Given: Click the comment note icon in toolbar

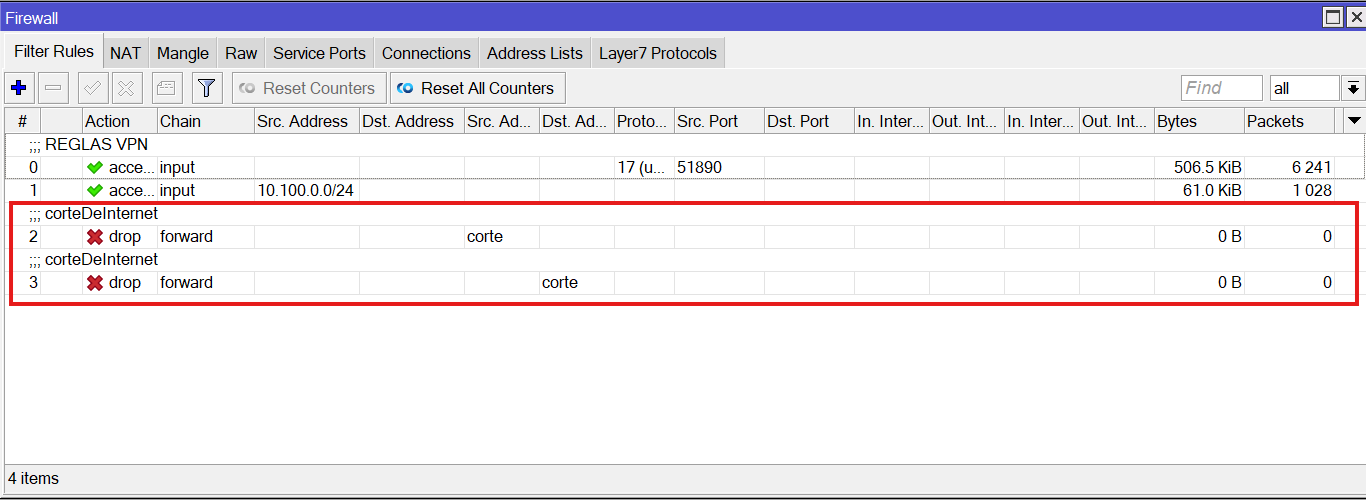Looking at the screenshot, I should click(167, 88).
